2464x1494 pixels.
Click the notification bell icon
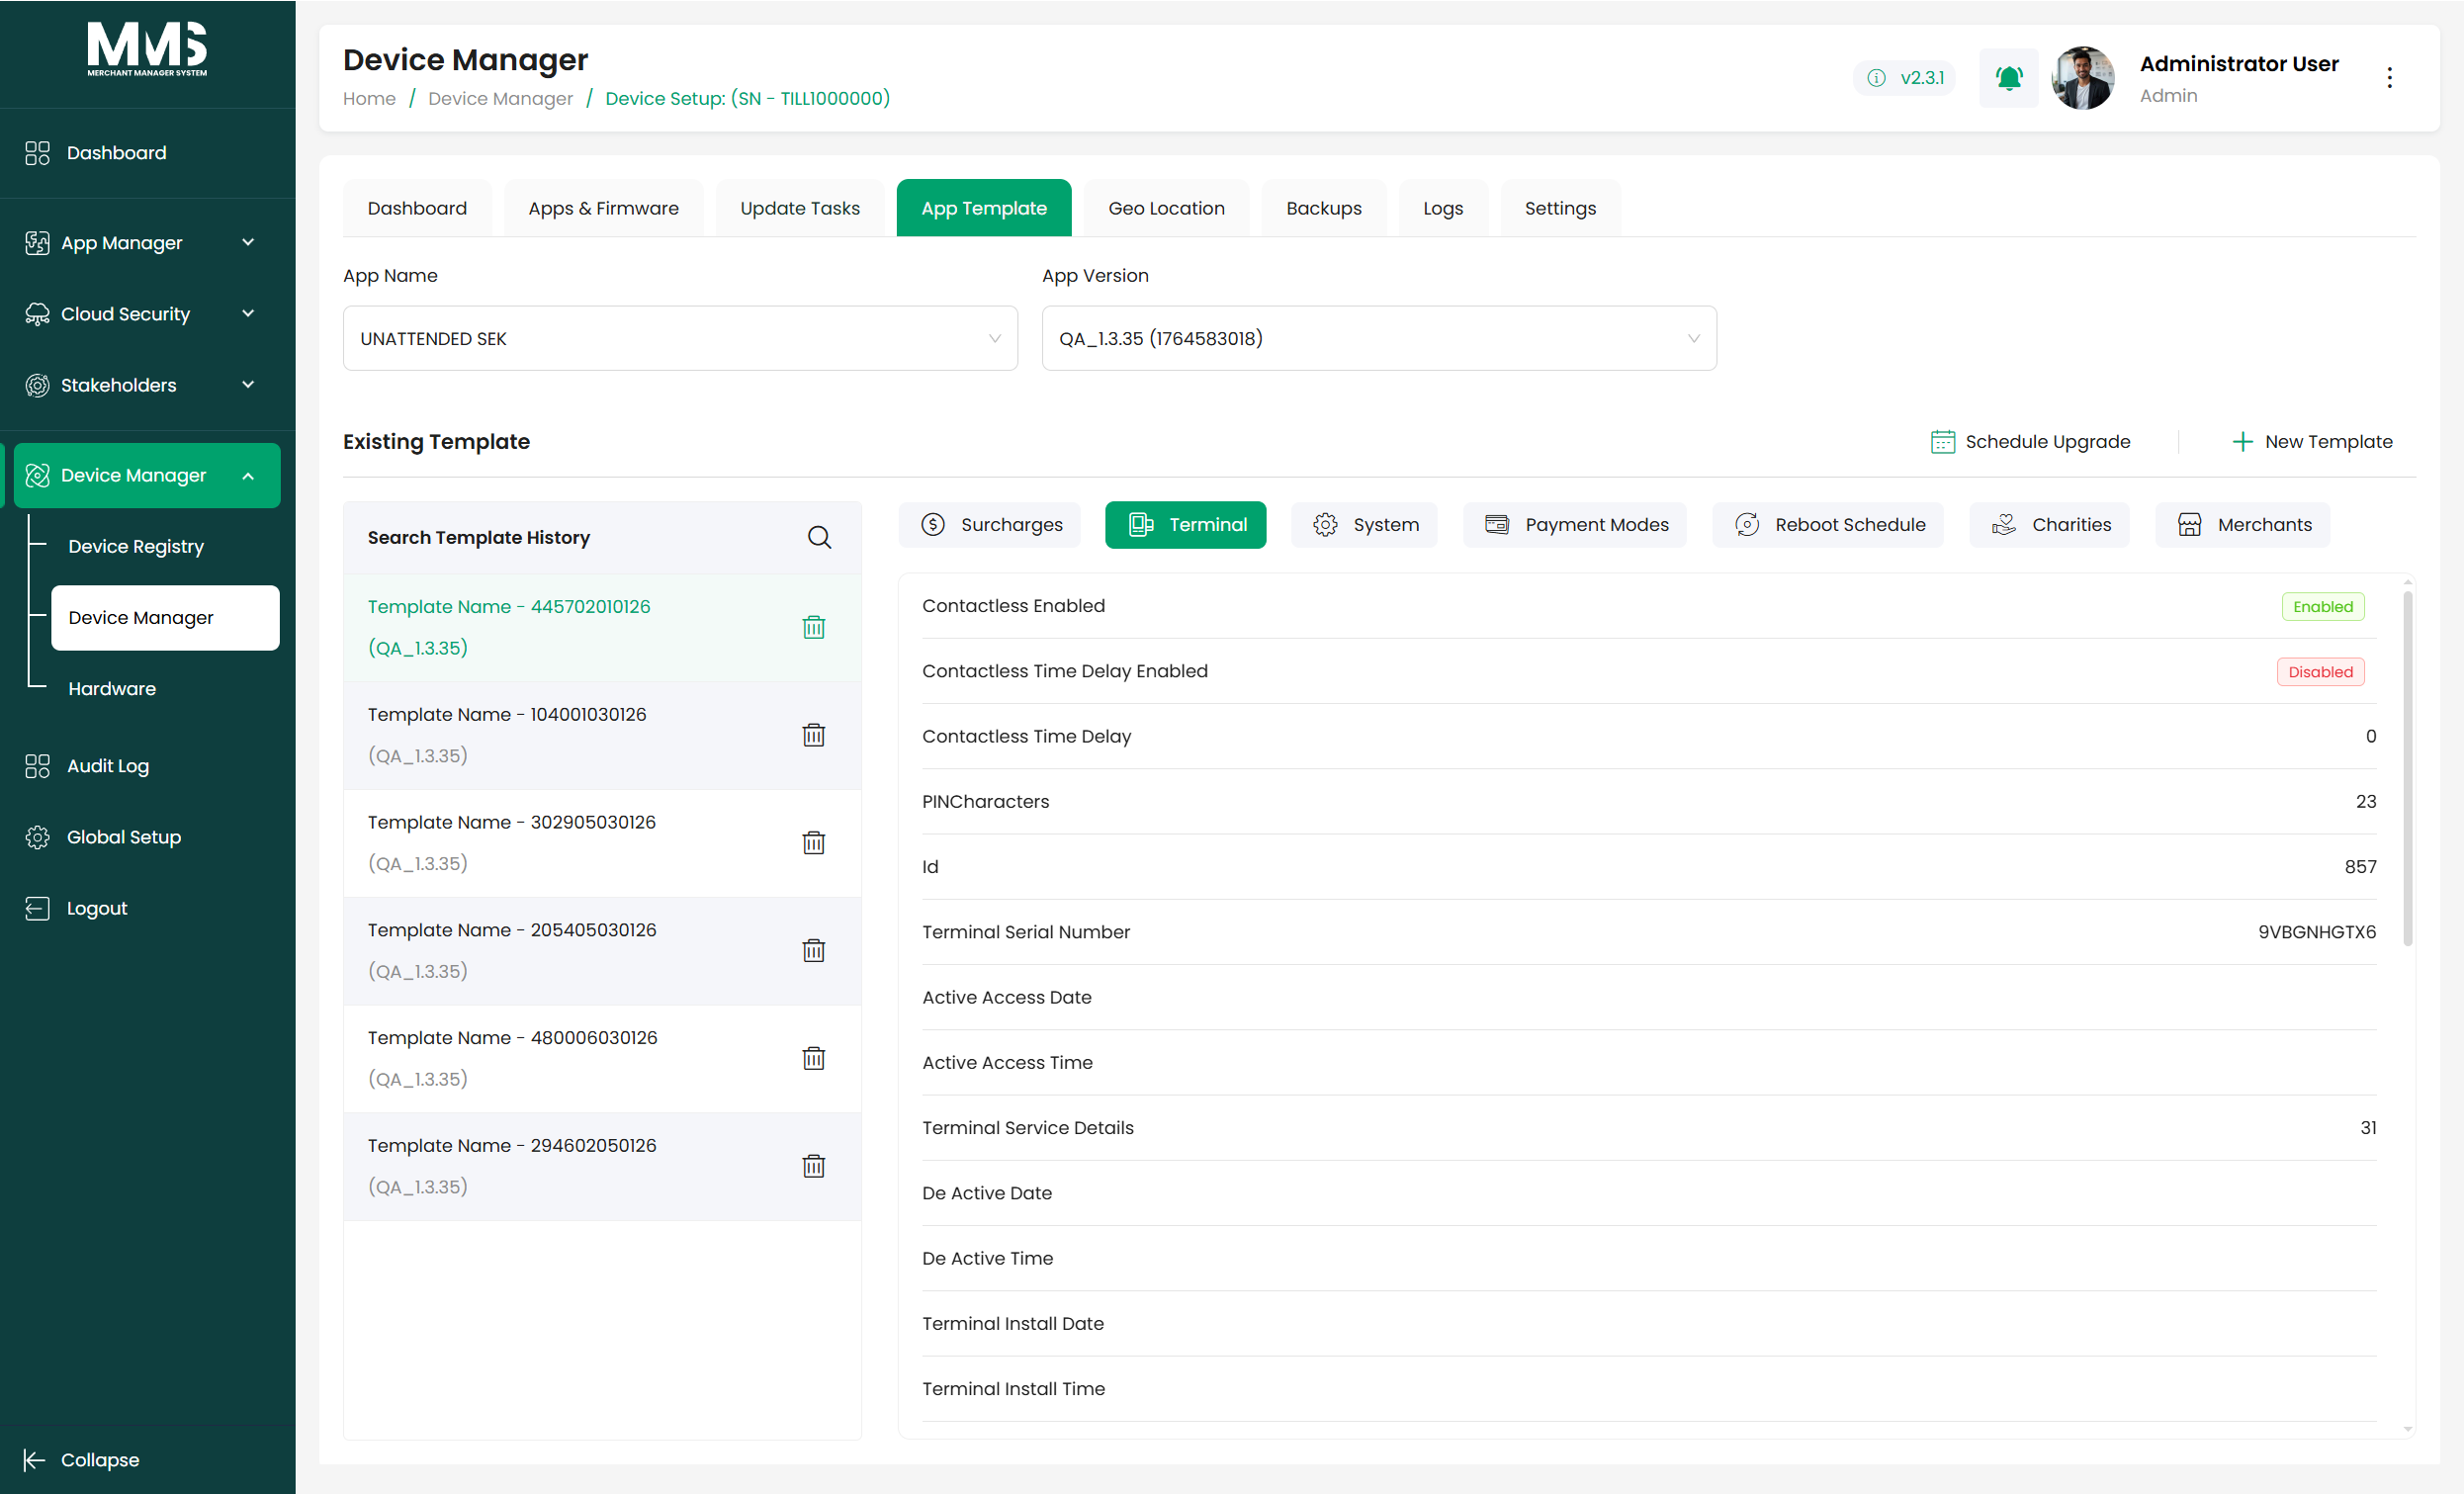point(2008,78)
